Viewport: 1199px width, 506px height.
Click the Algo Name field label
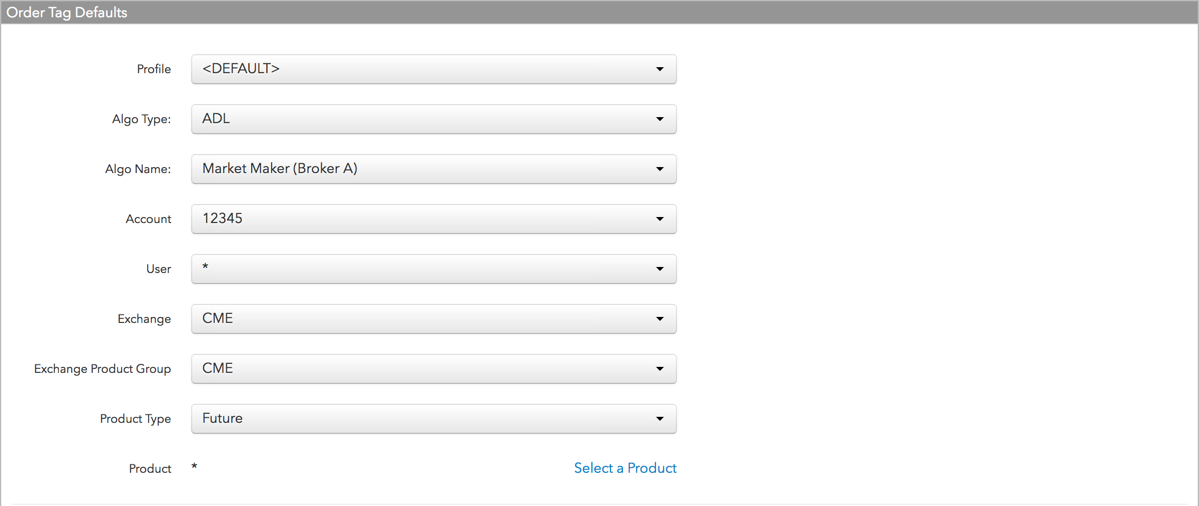(x=139, y=169)
